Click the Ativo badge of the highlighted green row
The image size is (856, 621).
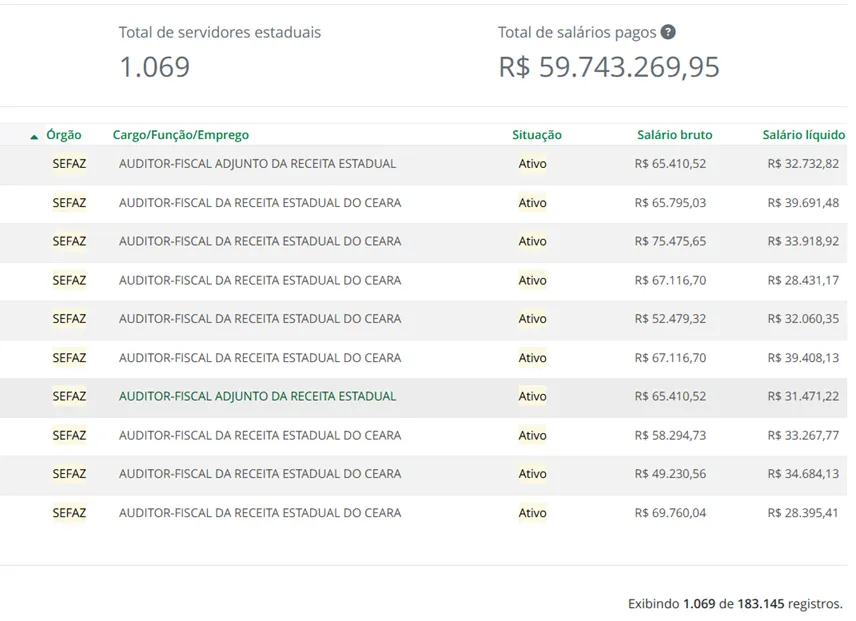(532, 396)
